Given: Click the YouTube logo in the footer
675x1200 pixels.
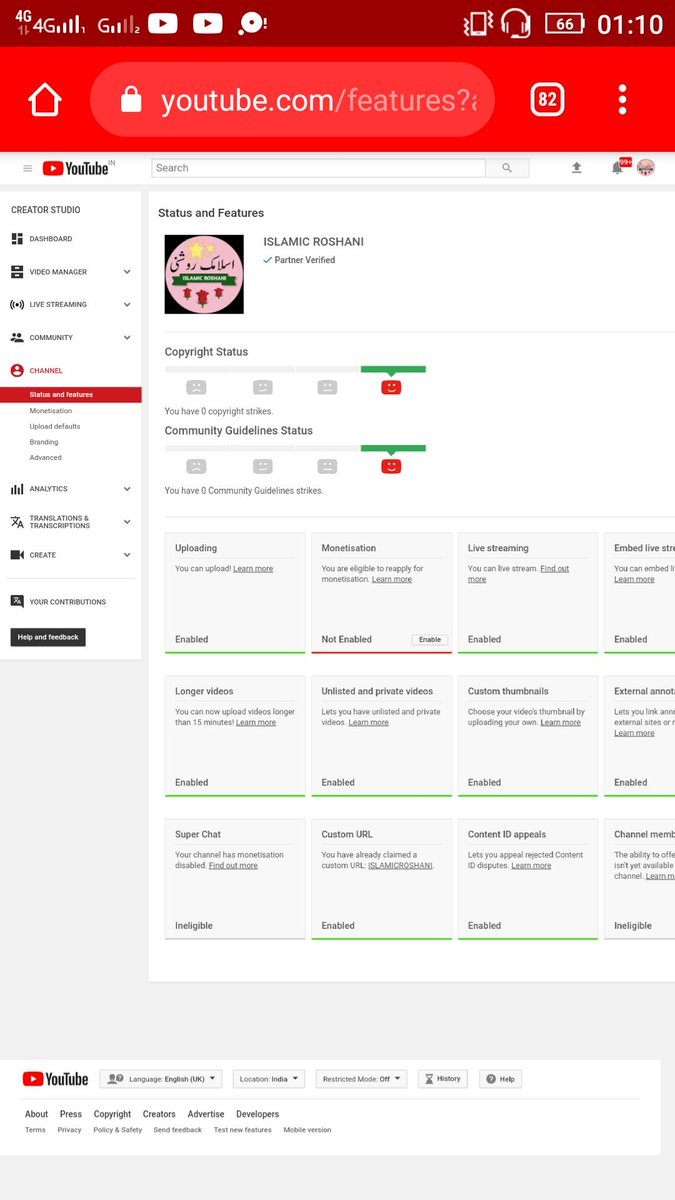Looking at the screenshot, I should point(55,1079).
